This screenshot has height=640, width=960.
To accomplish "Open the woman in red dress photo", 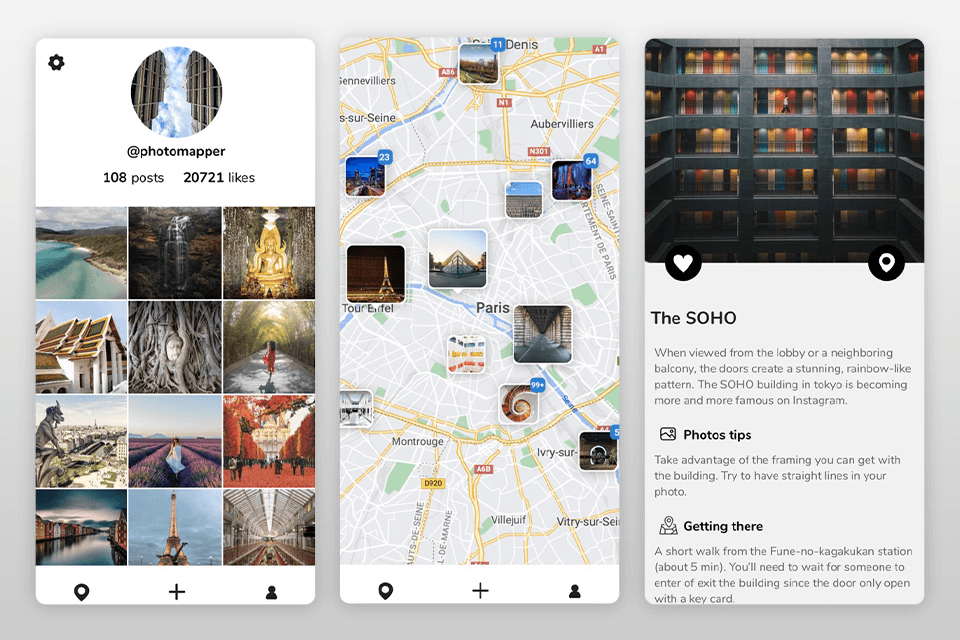I will (x=269, y=347).
